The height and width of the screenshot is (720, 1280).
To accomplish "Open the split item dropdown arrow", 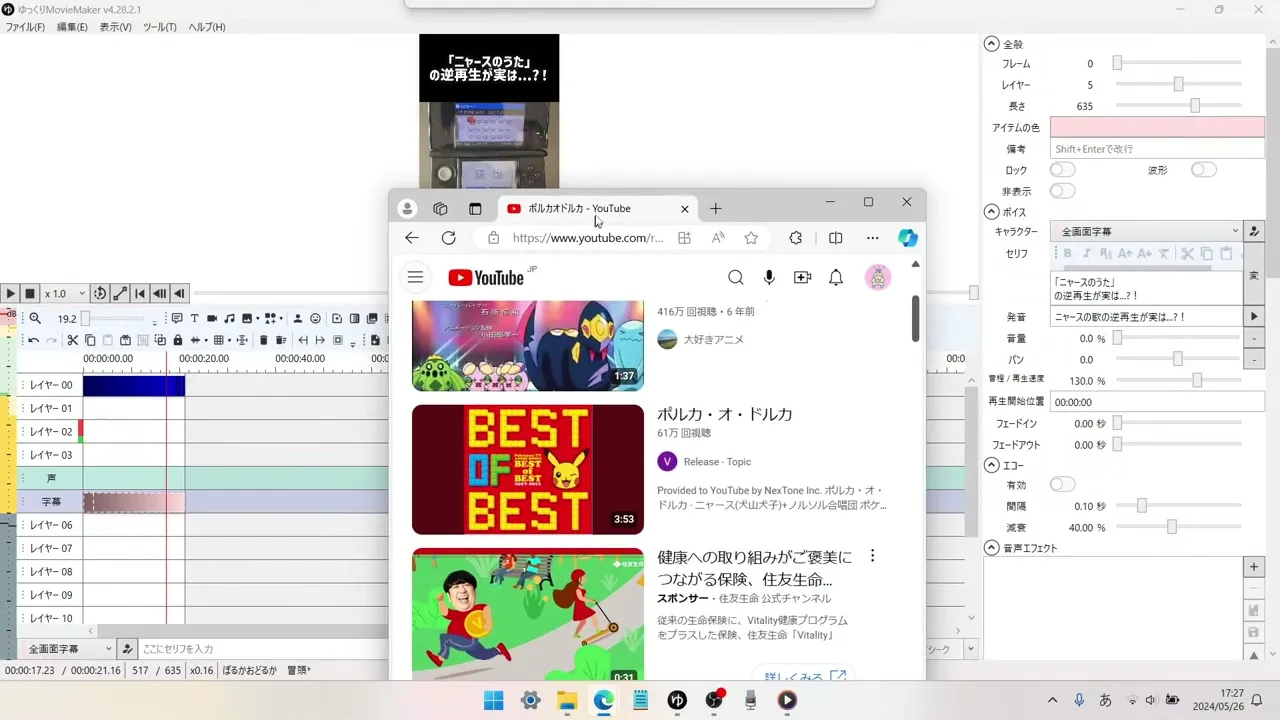I will (x=206, y=341).
